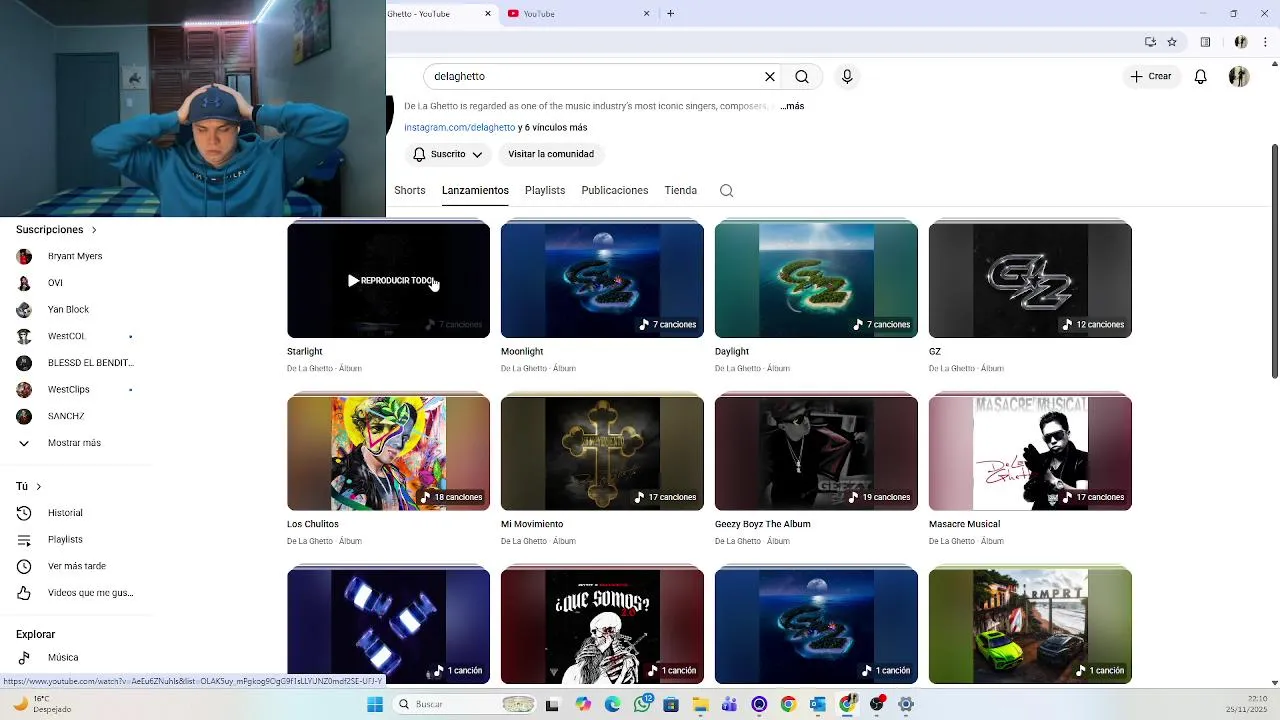This screenshot has height=720, width=1280.
Task: Click the page vertical scrollbar
Action: coord(1274,262)
